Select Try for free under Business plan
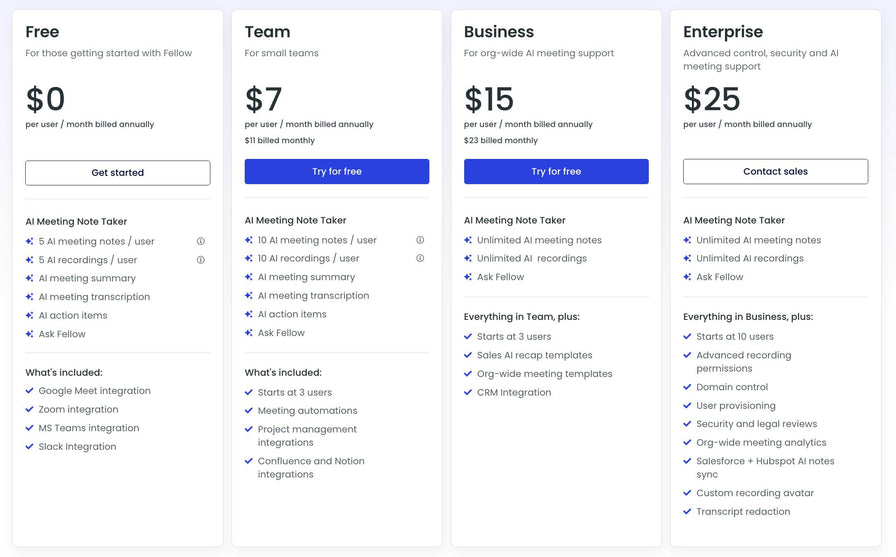Screen dimensions: 896x557 [x=556, y=172]
